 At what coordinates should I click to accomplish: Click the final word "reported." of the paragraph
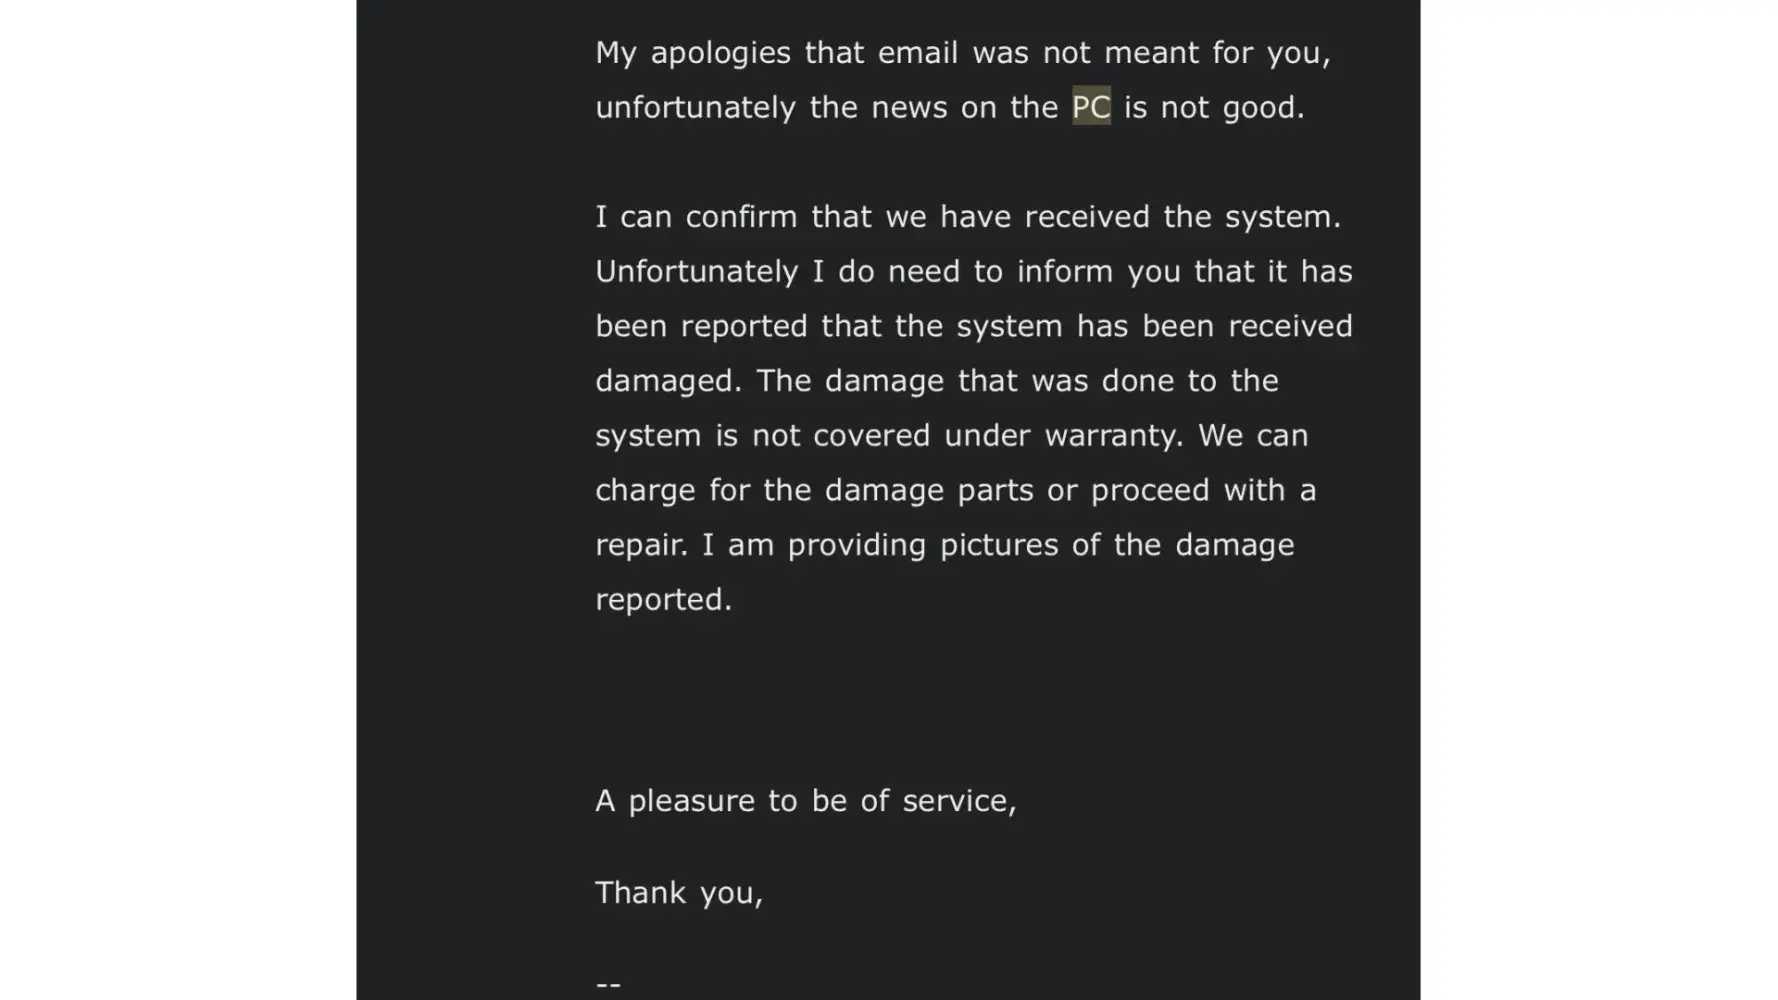click(663, 600)
